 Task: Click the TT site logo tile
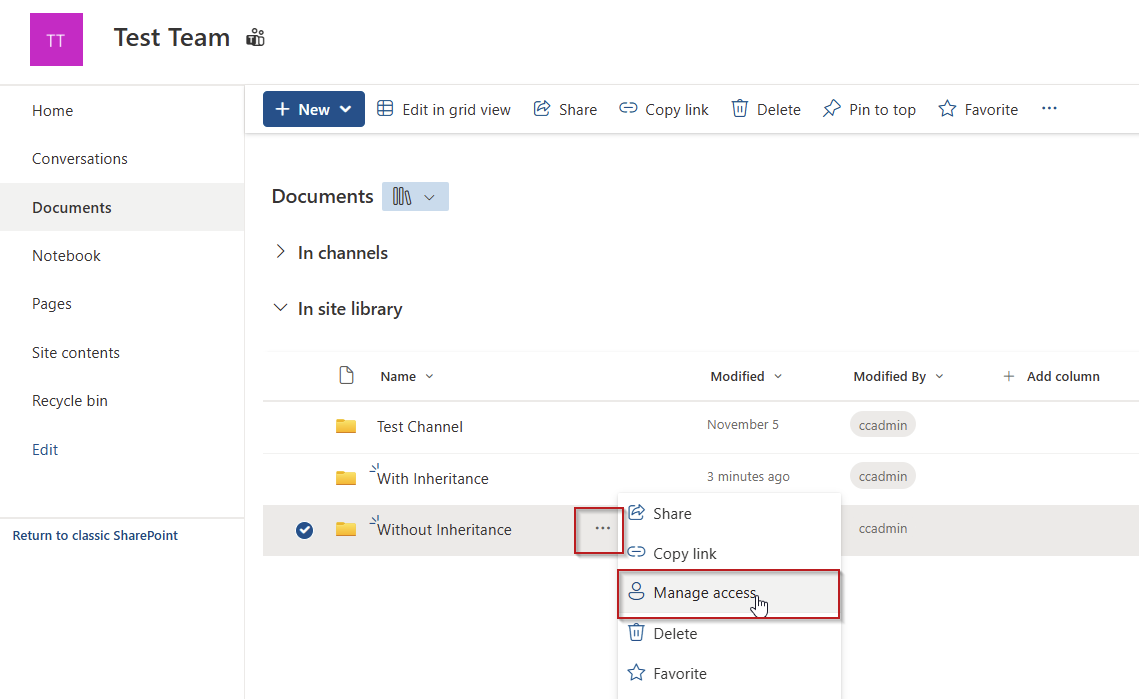pyautogui.click(x=56, y=40)
